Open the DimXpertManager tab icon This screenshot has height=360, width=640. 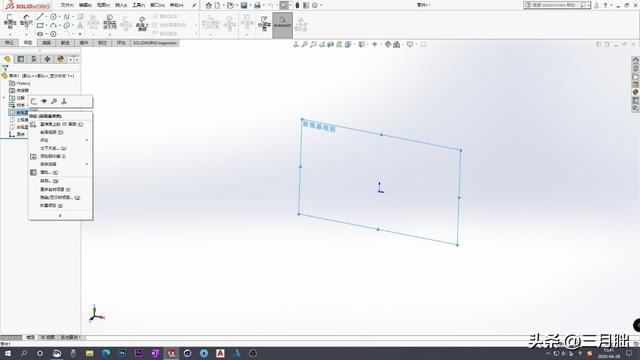tap(47, 59)
